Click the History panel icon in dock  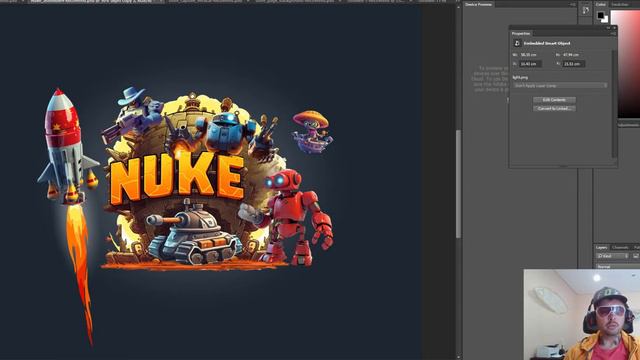[x=585, y=11]
